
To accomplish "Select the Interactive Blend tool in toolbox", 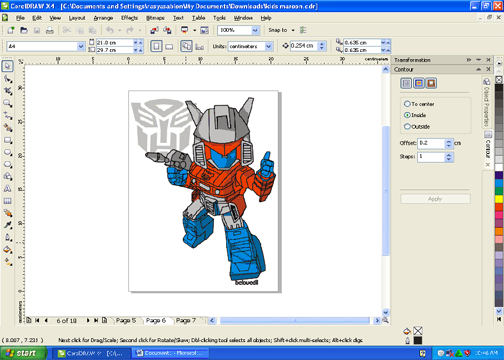I will tap(8, 213).
